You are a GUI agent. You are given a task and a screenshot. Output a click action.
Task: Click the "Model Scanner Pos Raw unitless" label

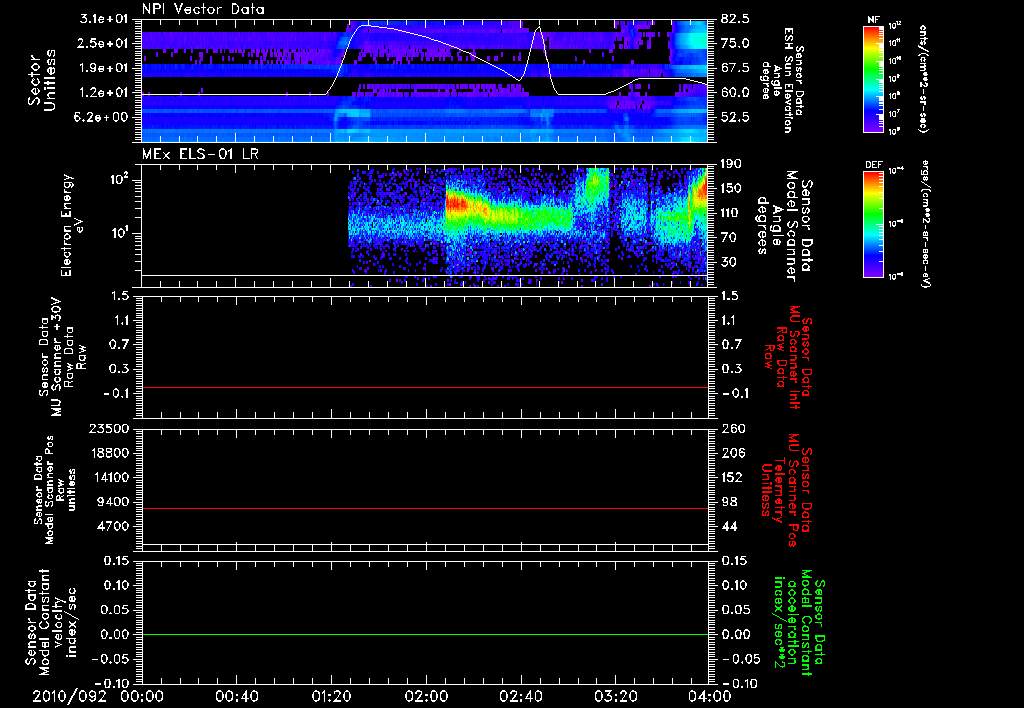54,490
